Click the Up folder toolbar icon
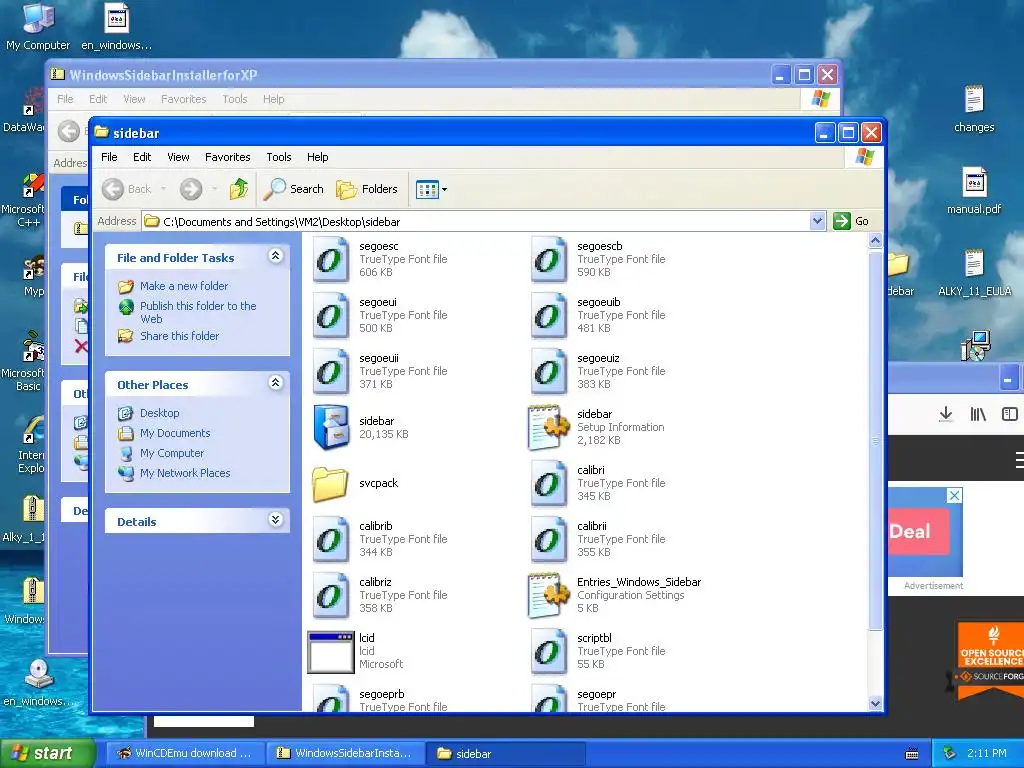Screen dimensions: 1024x768 [x=239, y=189]
